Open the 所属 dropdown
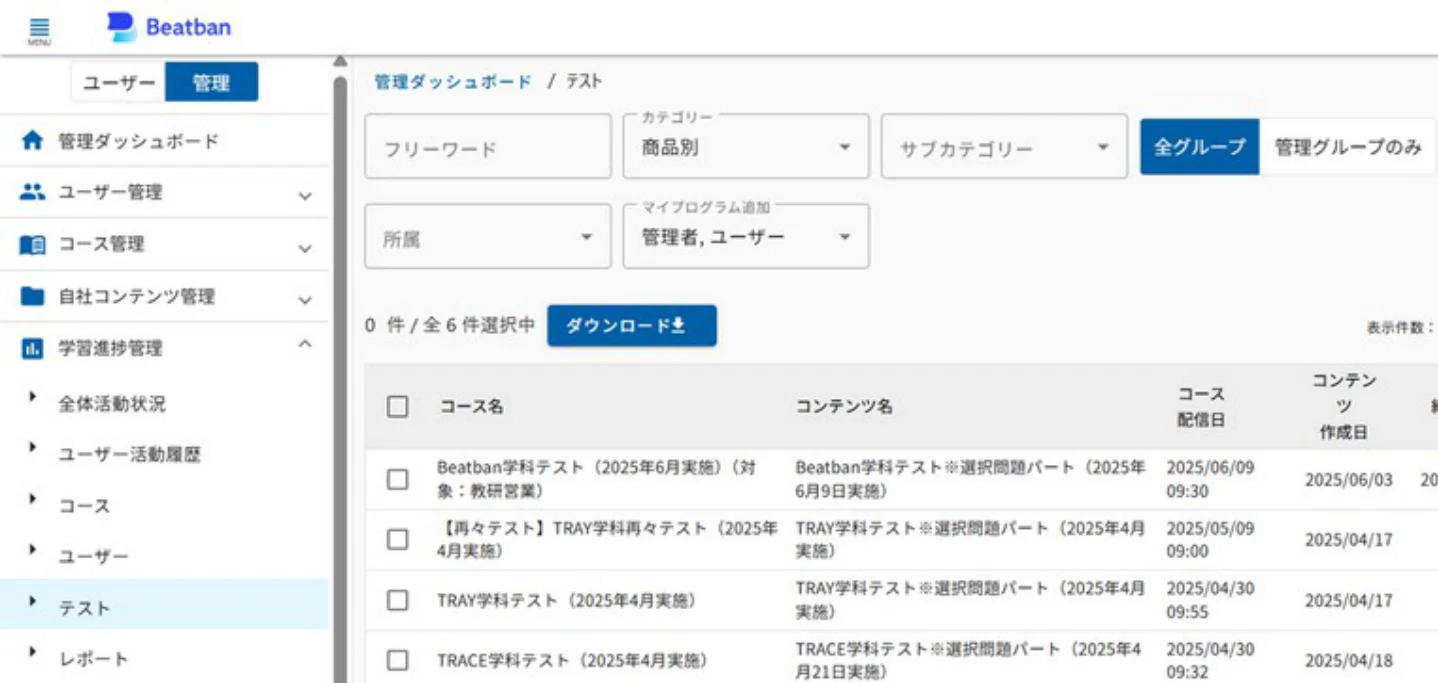The height and width of the screenshot is (683, 1438). (x=487, y=236)
